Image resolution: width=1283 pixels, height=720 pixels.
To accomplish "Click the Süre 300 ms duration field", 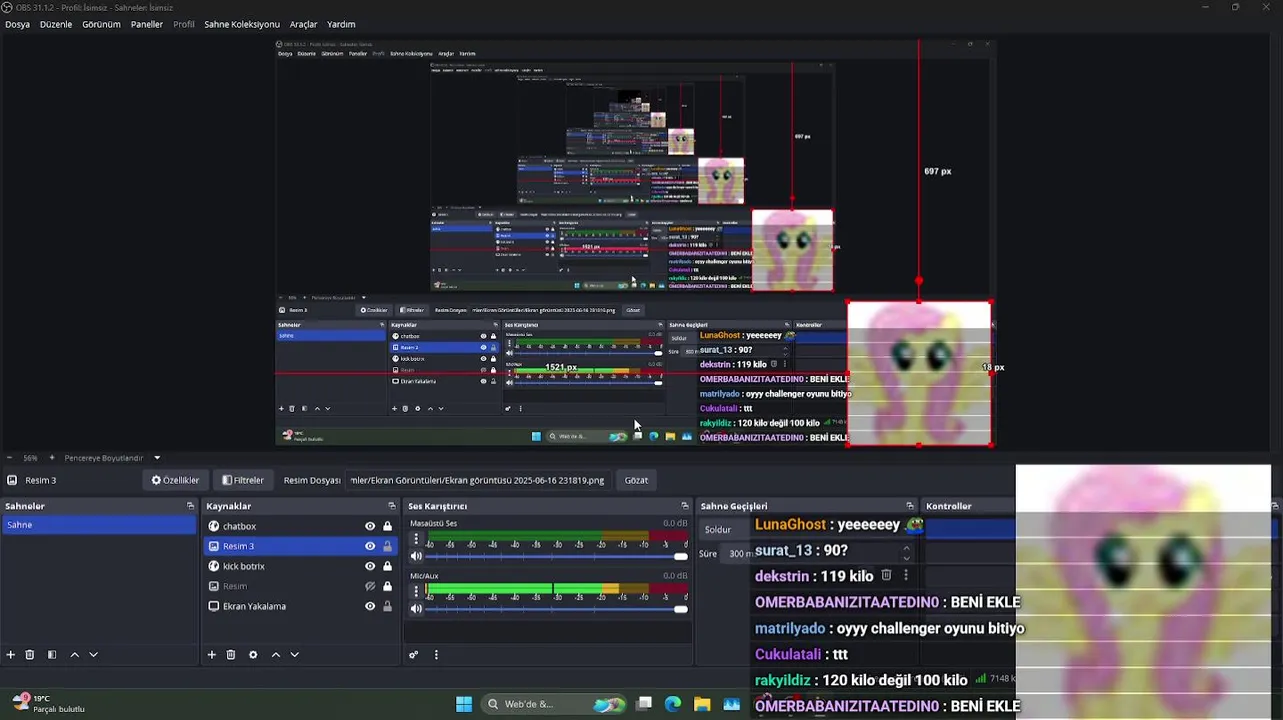I will 740,553.
